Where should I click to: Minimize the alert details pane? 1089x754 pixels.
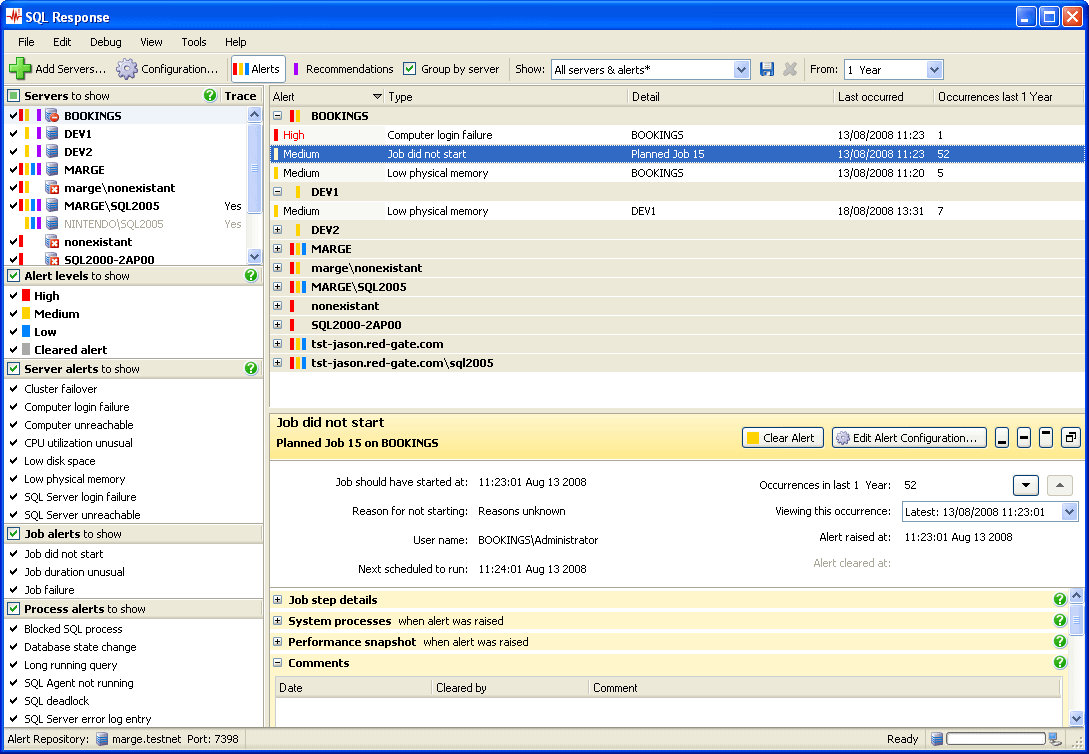point(1001,438)
